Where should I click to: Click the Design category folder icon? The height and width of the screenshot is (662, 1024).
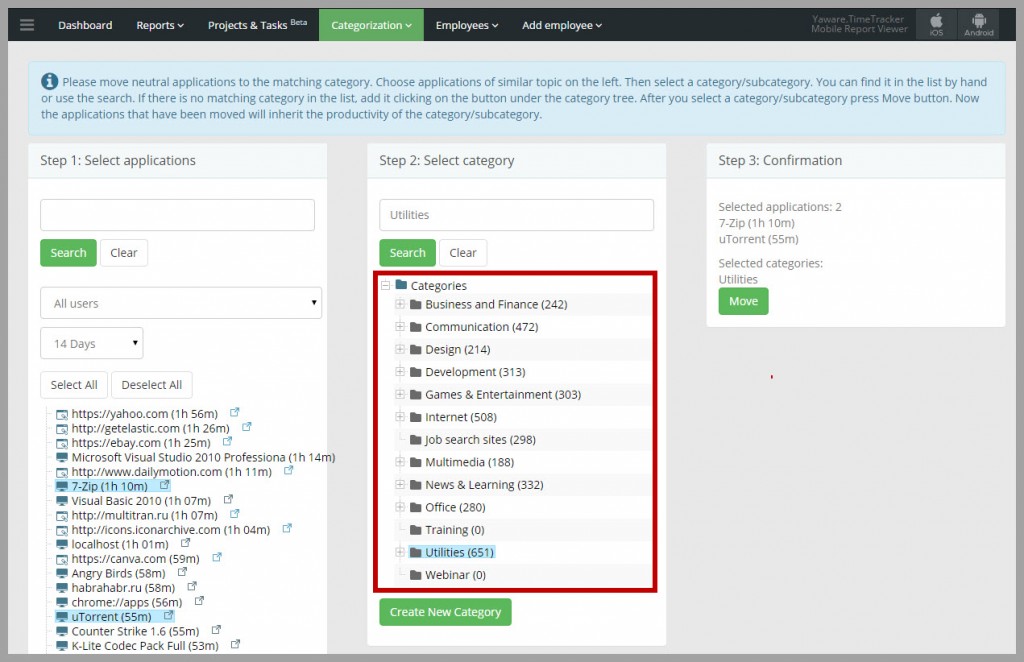[x=415, y=349]
